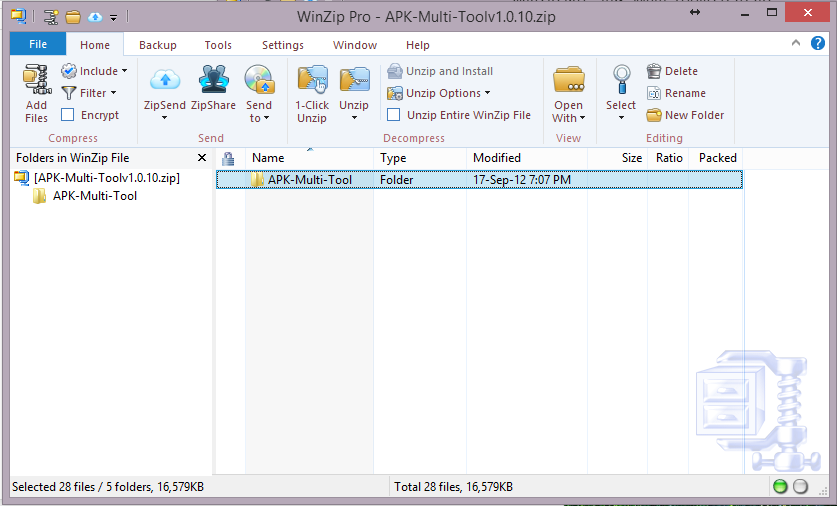This screenshot has height=506, width=837.
Task: Switch to the Help tab
Action: (x=417, y=45)
